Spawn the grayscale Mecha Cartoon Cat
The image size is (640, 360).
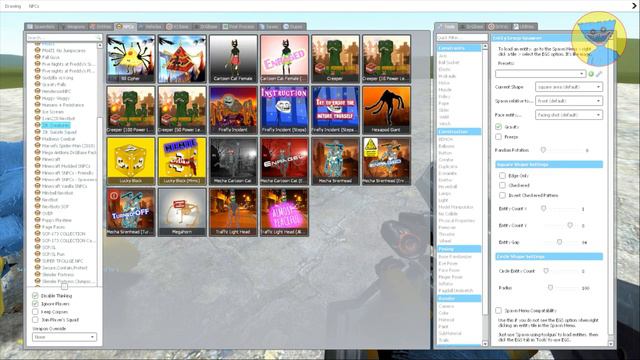[233, 161]
